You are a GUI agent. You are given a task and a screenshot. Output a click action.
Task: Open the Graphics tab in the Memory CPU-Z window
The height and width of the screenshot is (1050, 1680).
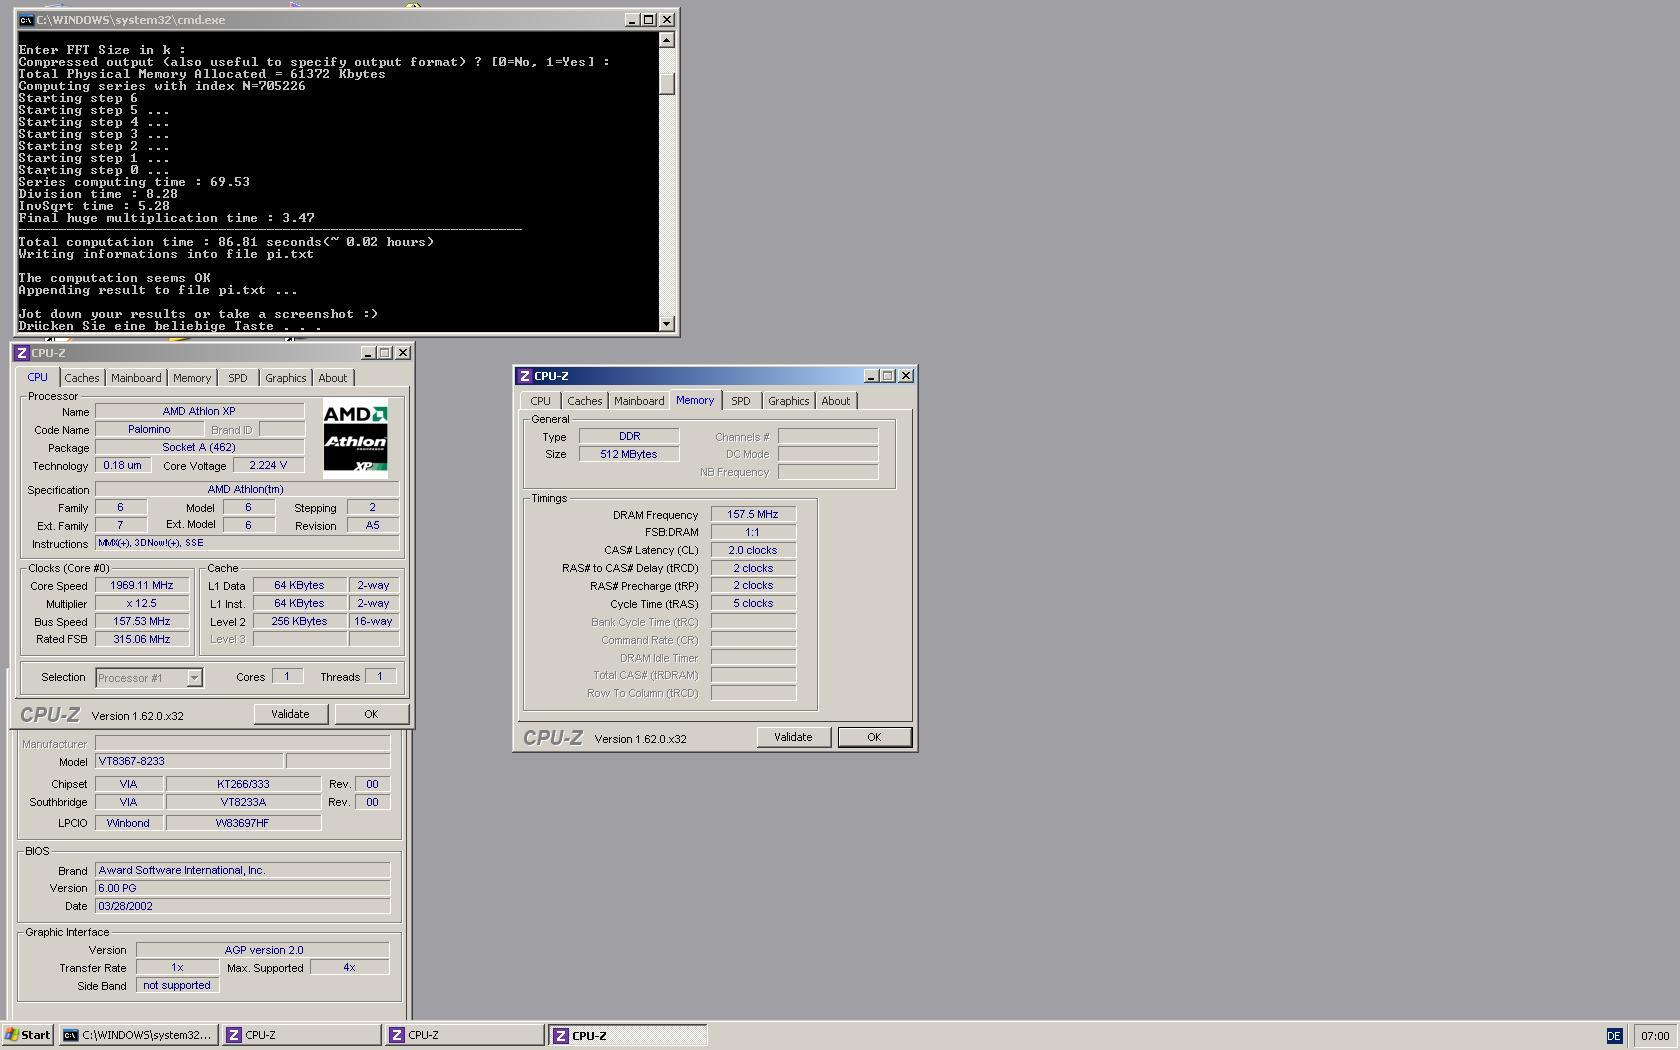[x=788, y=401]
